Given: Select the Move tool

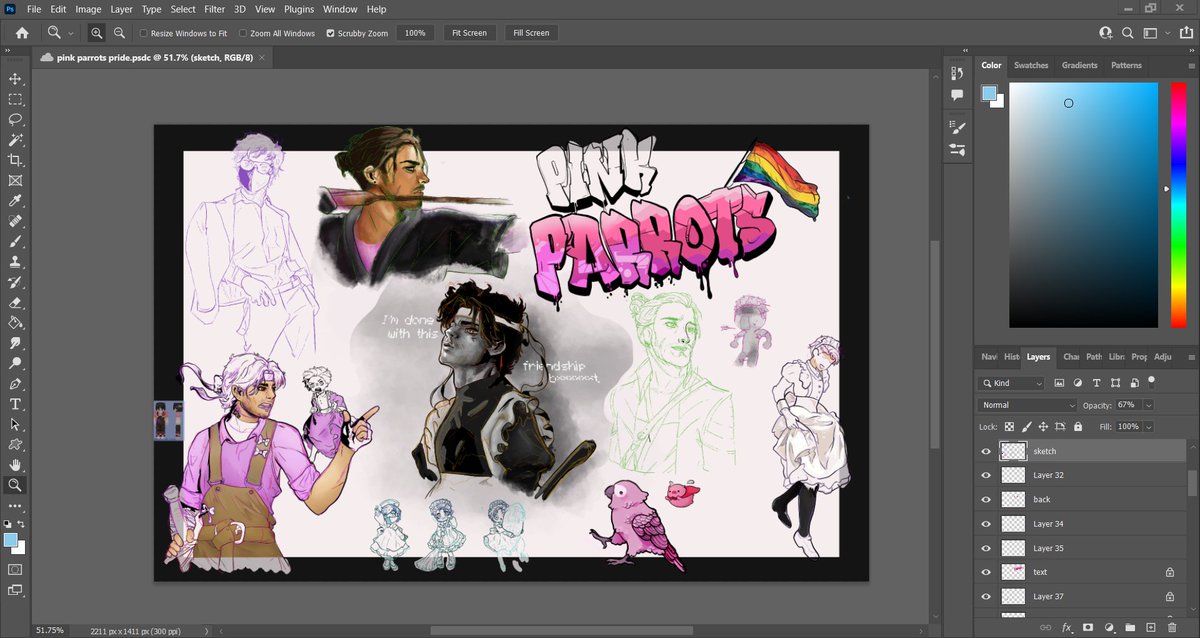Looking at the screenshot, I should pos(15,78).
